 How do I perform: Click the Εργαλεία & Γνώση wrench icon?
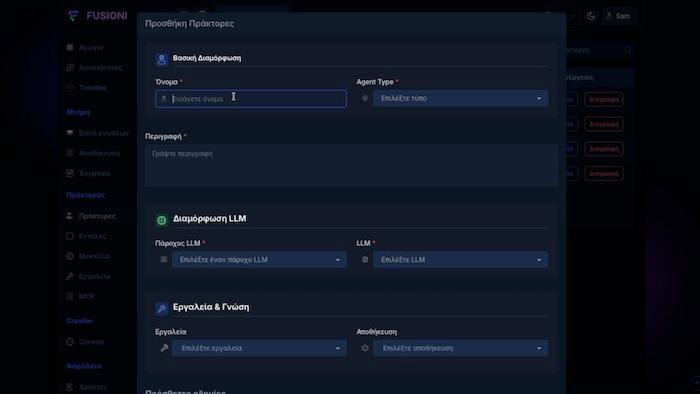coord(162,308)
